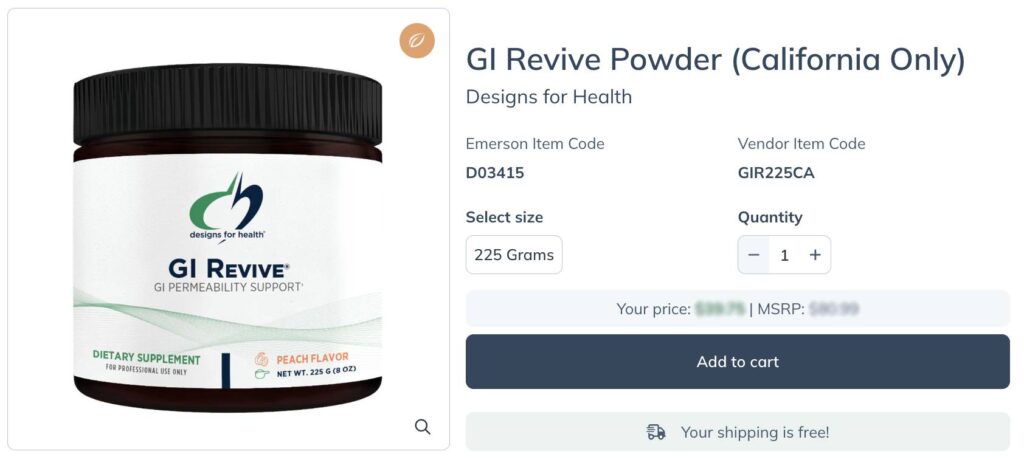
Task: Add the product to cart
Action: pyautogui.click(x=737, y=362)
